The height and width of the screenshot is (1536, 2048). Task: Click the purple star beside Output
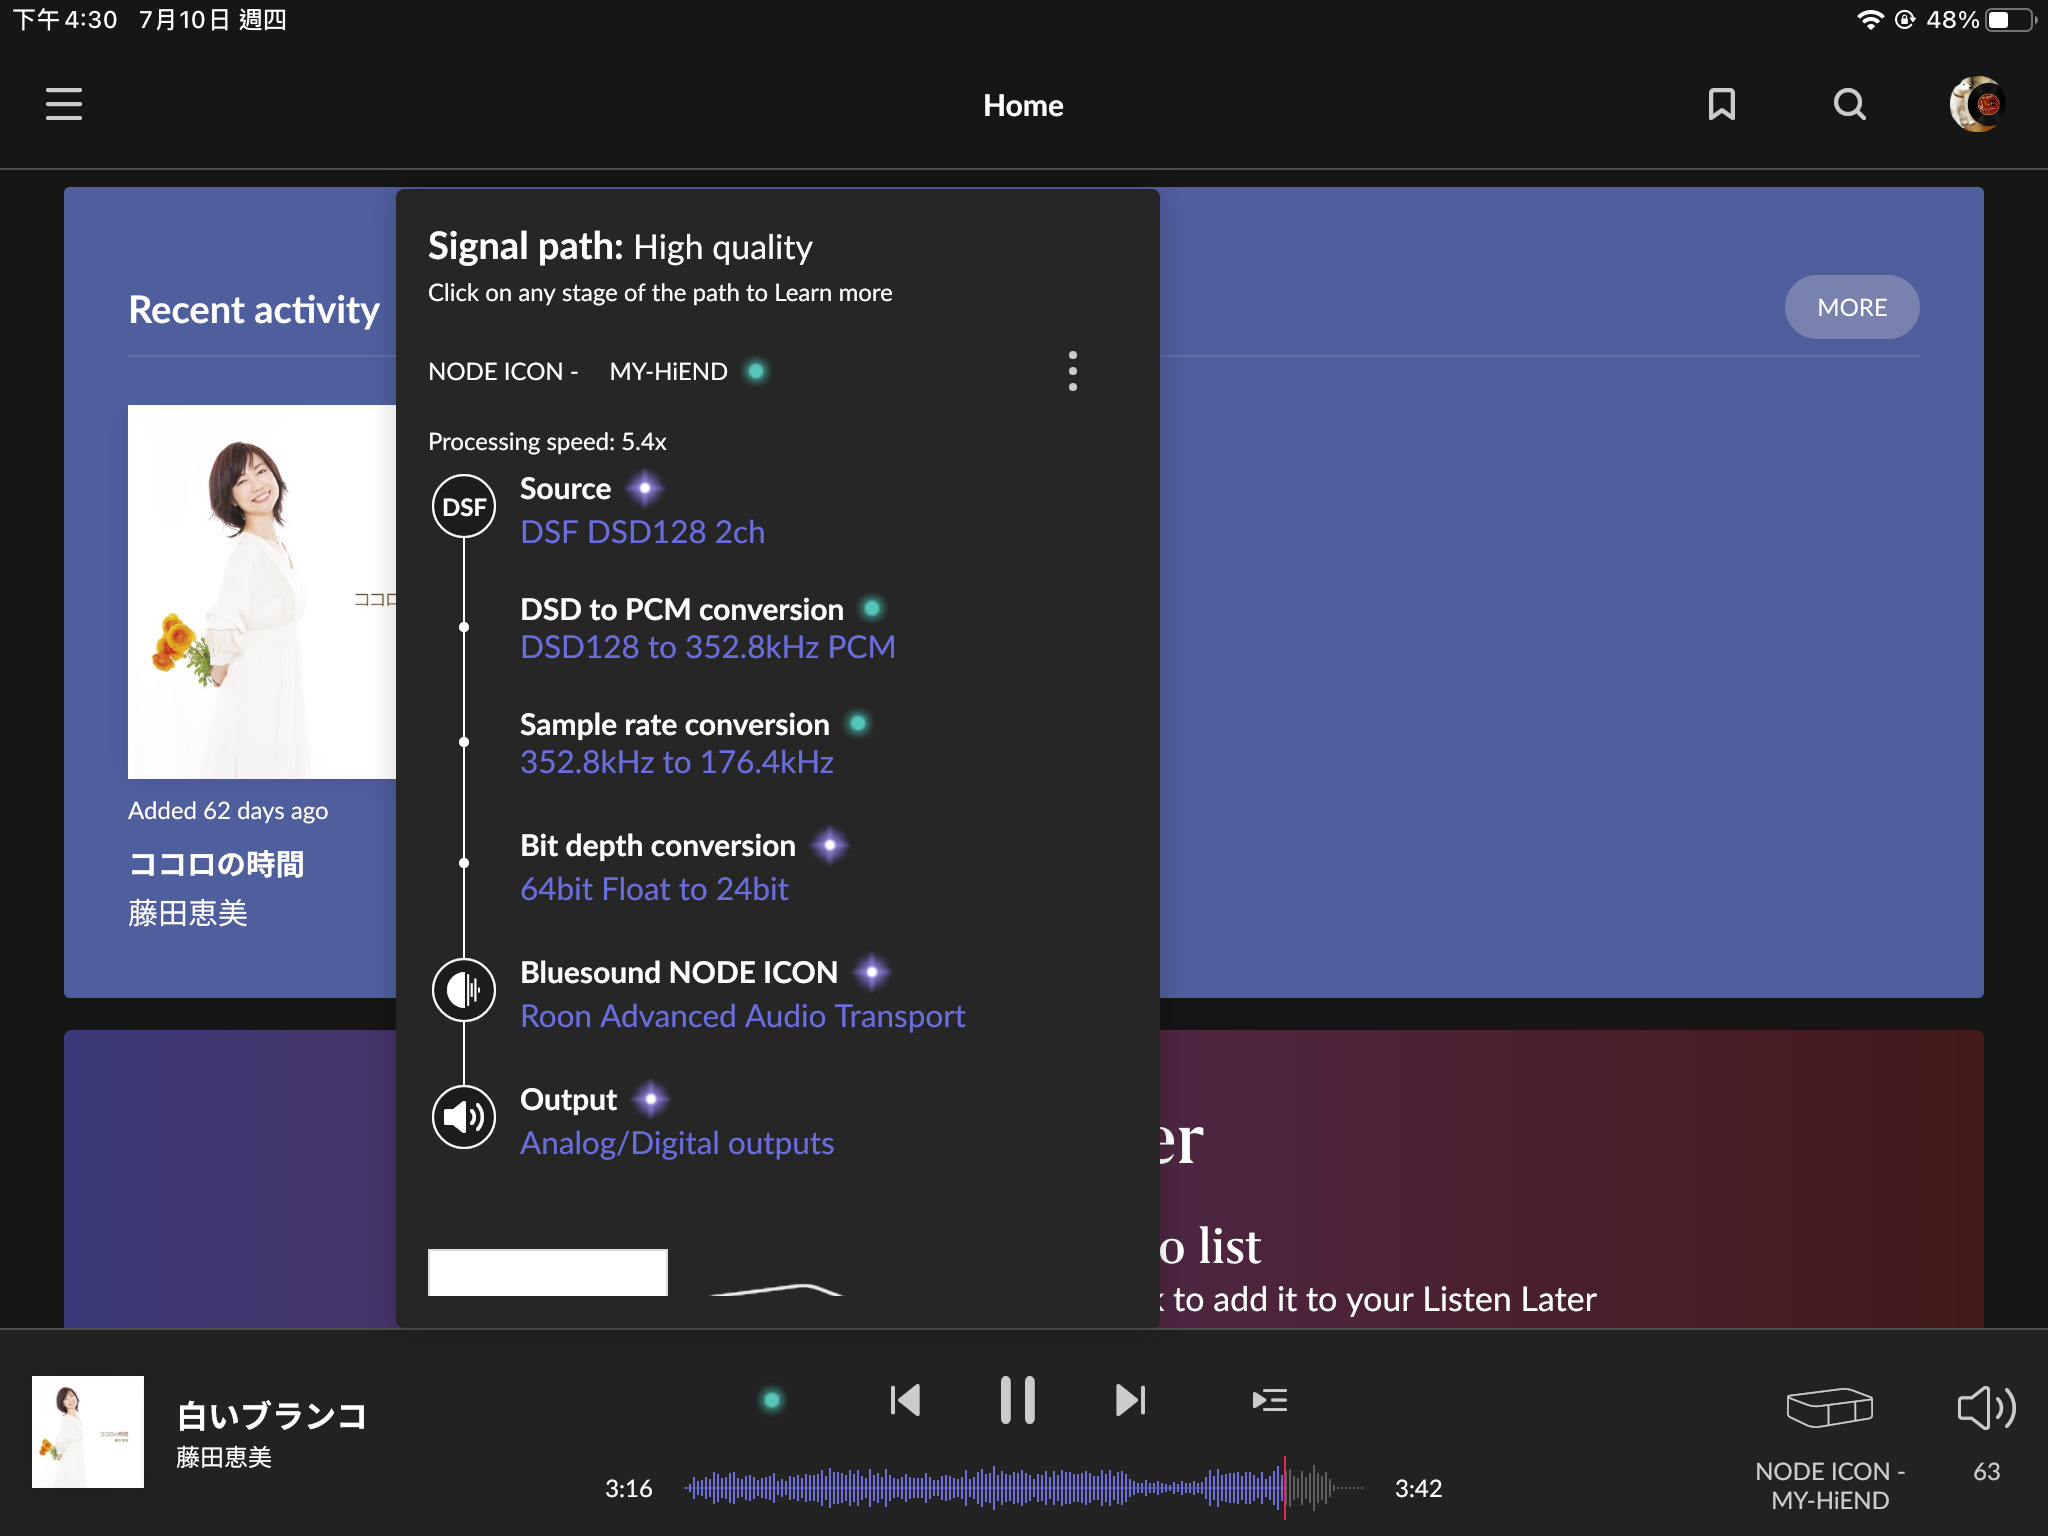651,1099
